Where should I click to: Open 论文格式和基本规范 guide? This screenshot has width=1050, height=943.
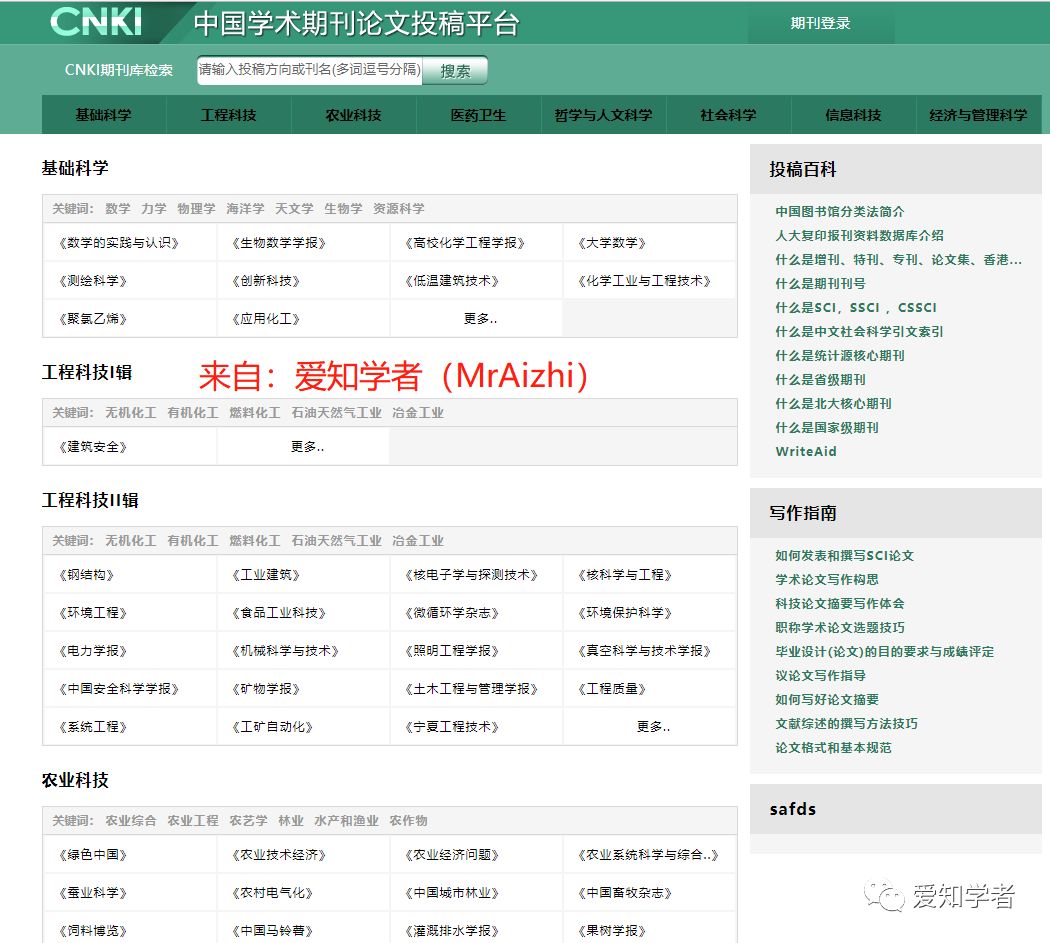coord(833,748)
